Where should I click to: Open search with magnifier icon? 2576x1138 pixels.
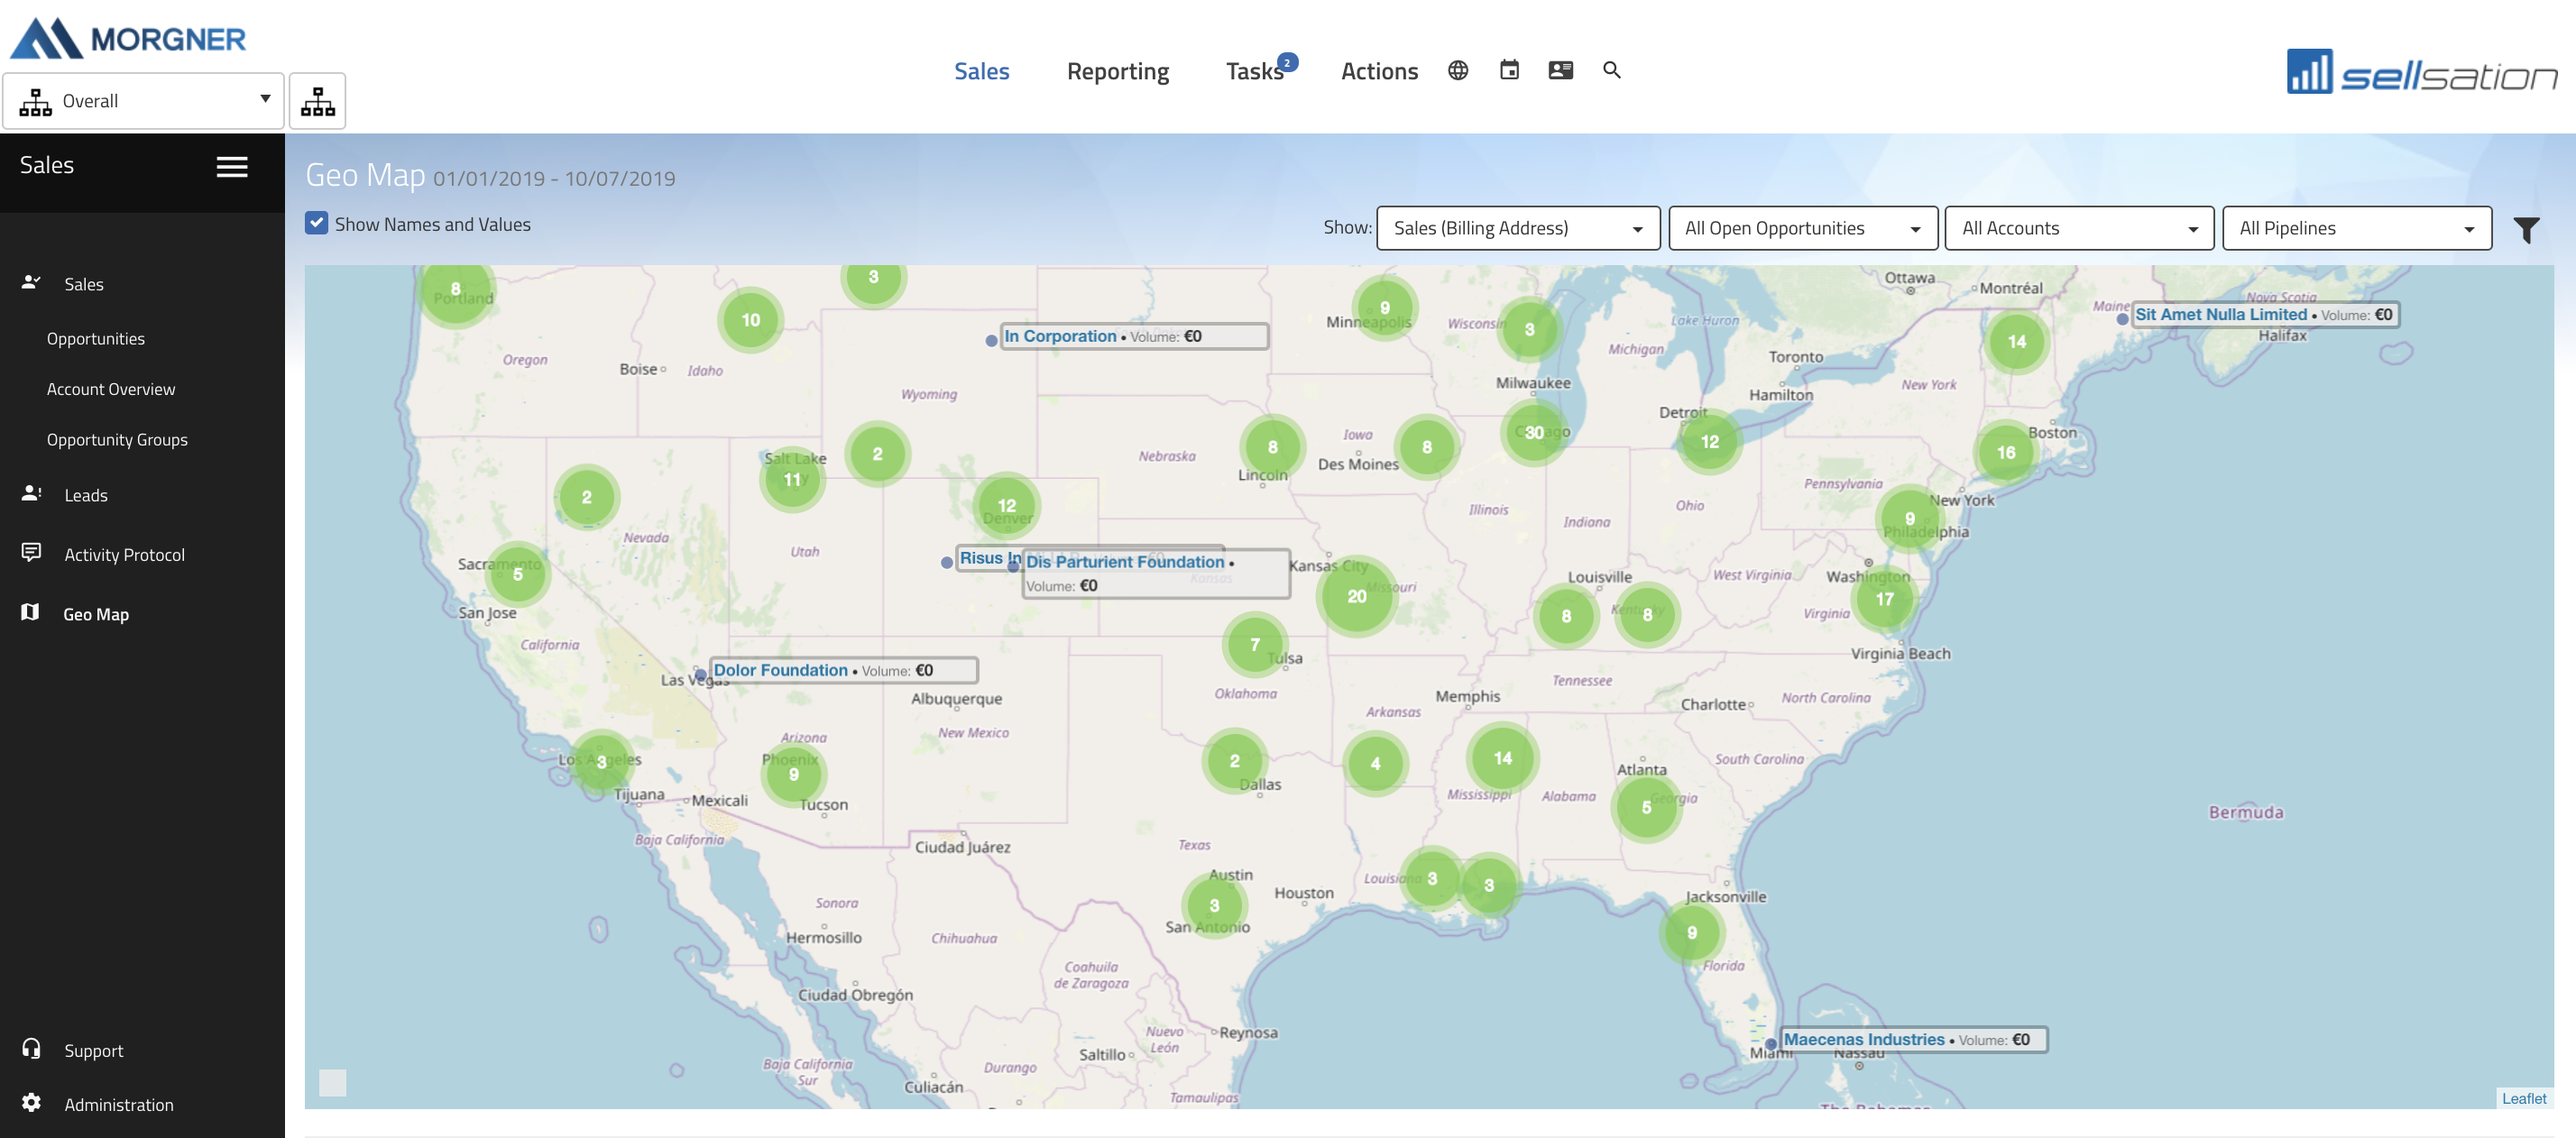tap(1611, 70)
